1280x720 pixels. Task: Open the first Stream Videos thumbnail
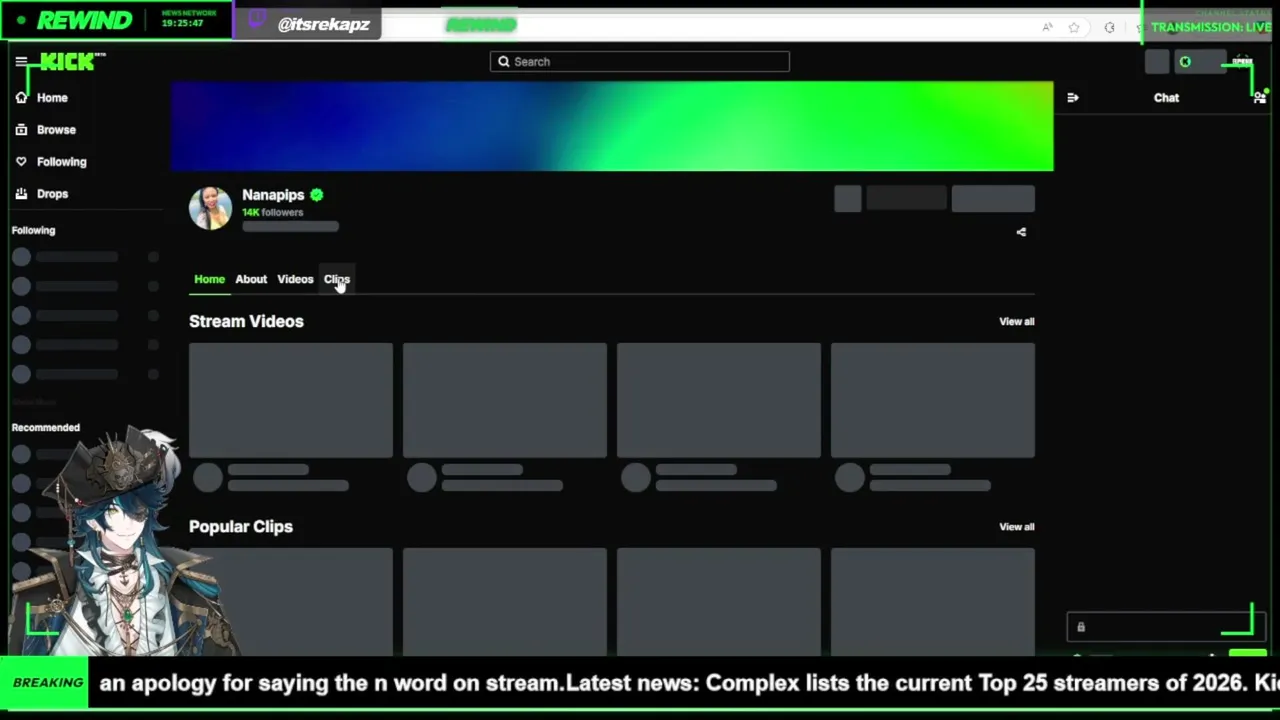pyautogui.click(x=291, y=400)
